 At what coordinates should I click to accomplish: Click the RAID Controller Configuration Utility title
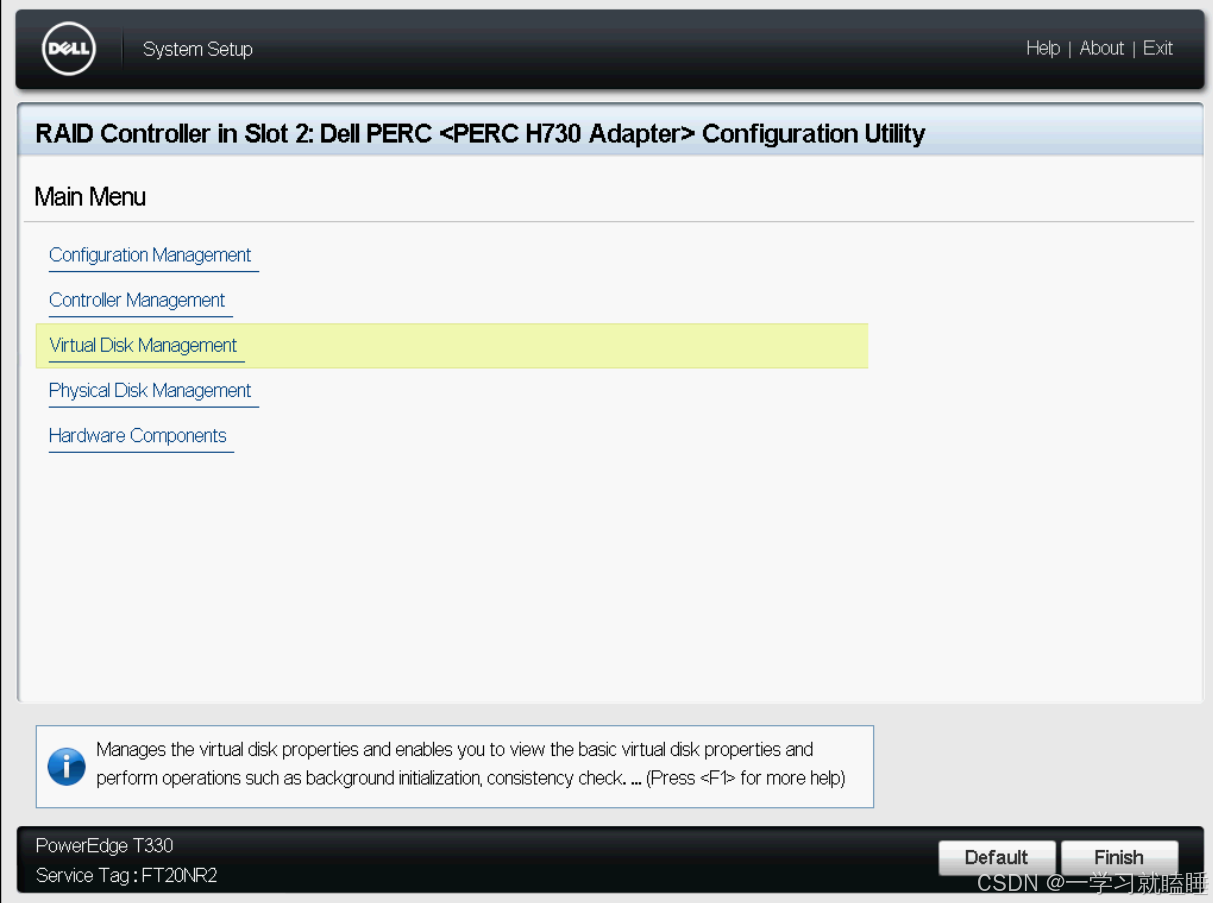pyautogui.click(x=480, y=134)
